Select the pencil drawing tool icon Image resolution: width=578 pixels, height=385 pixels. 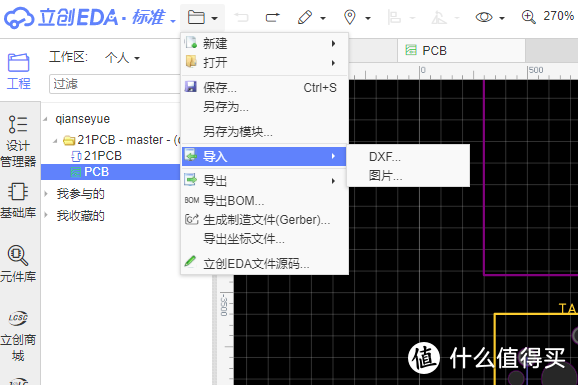pyautogui.click(x=305, y=17)
